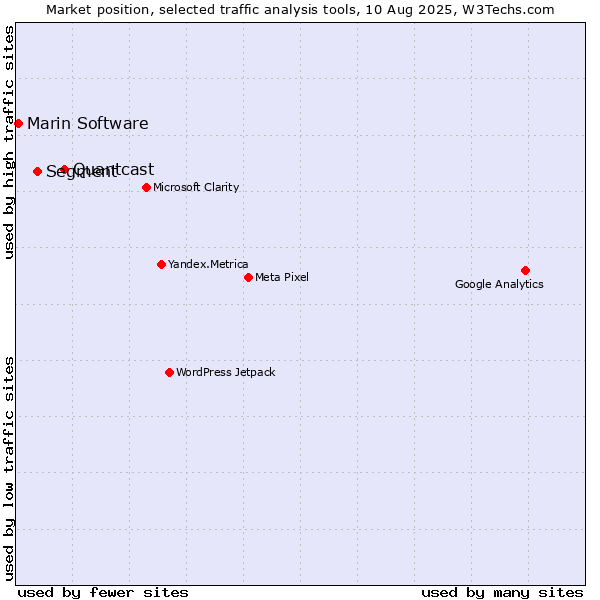Viewport: 600px width, 600px height.
Task: Click the Google Analytics red marker
Action: (525, 271)
